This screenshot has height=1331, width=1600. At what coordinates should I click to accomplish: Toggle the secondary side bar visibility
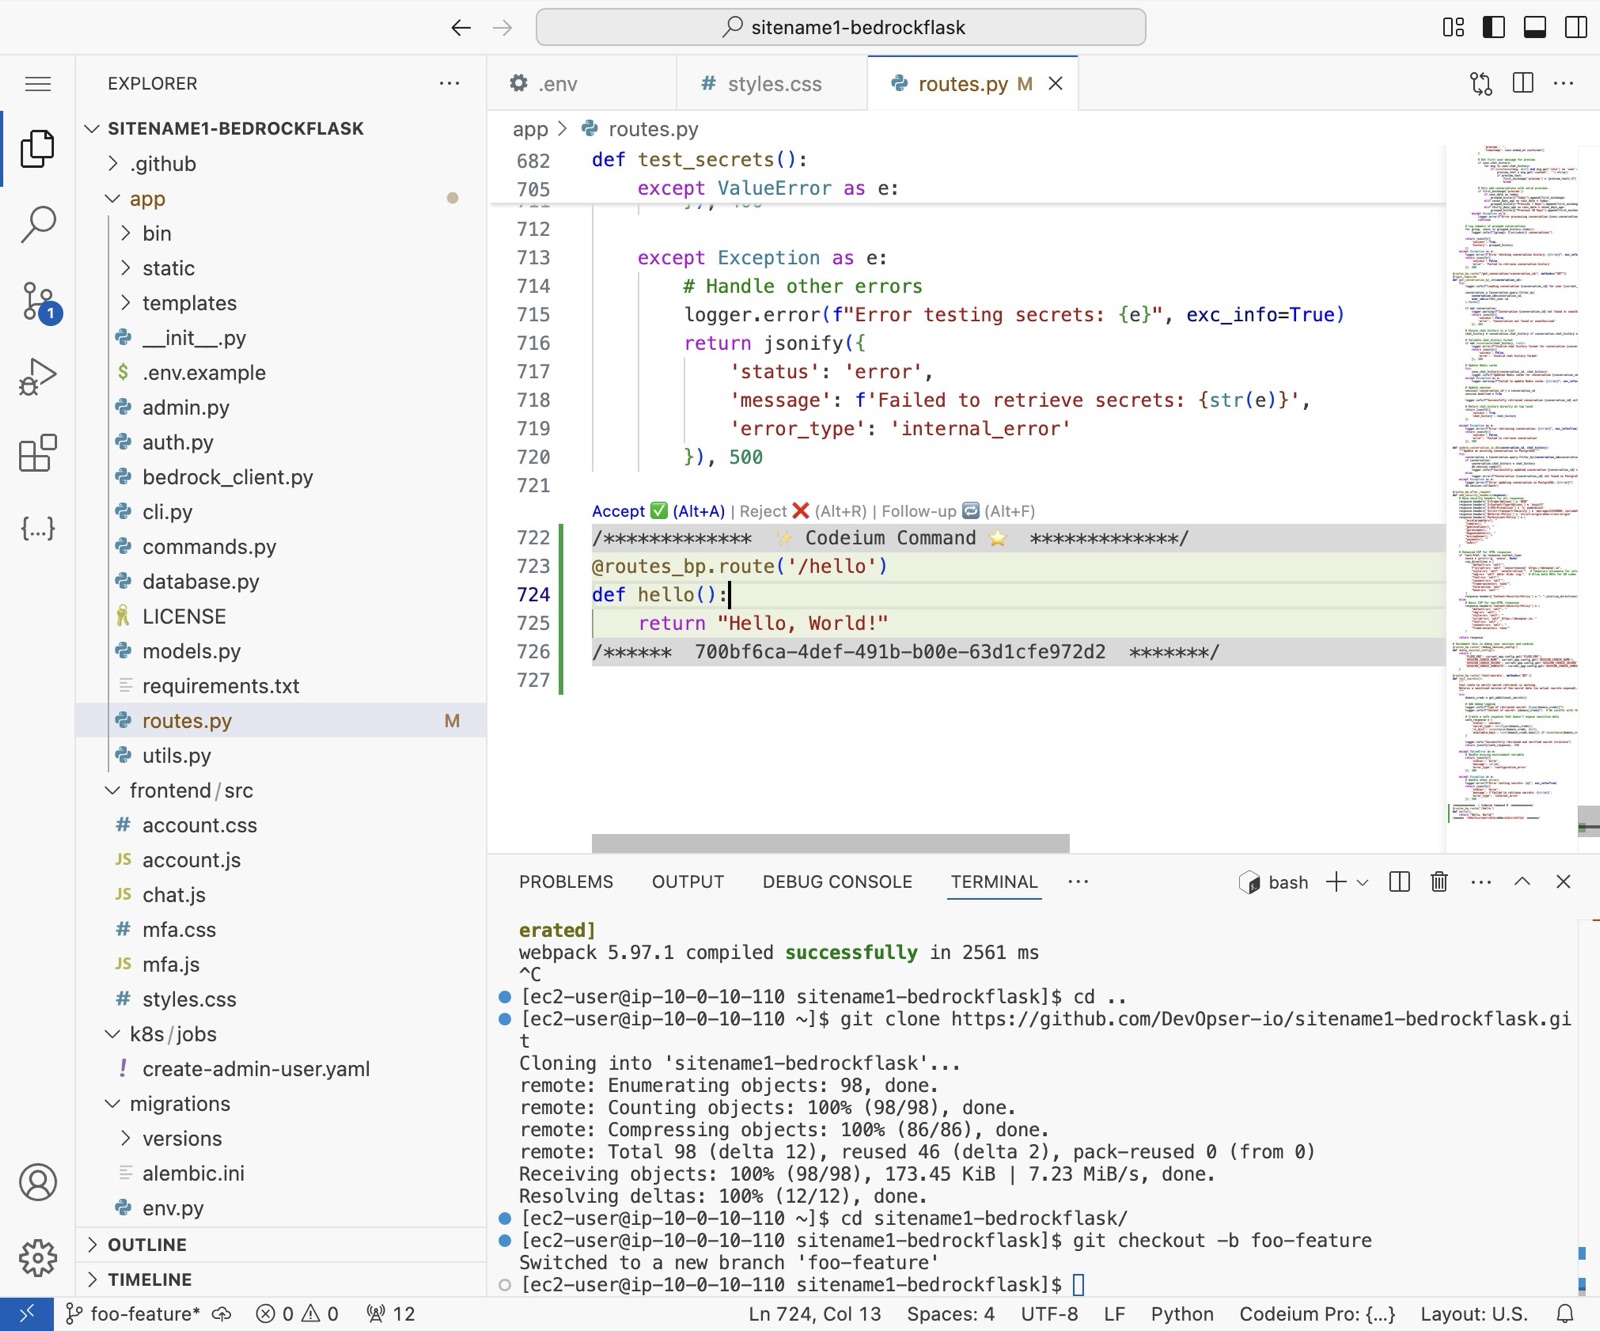pyautogui.click(x=1576, y=27)
